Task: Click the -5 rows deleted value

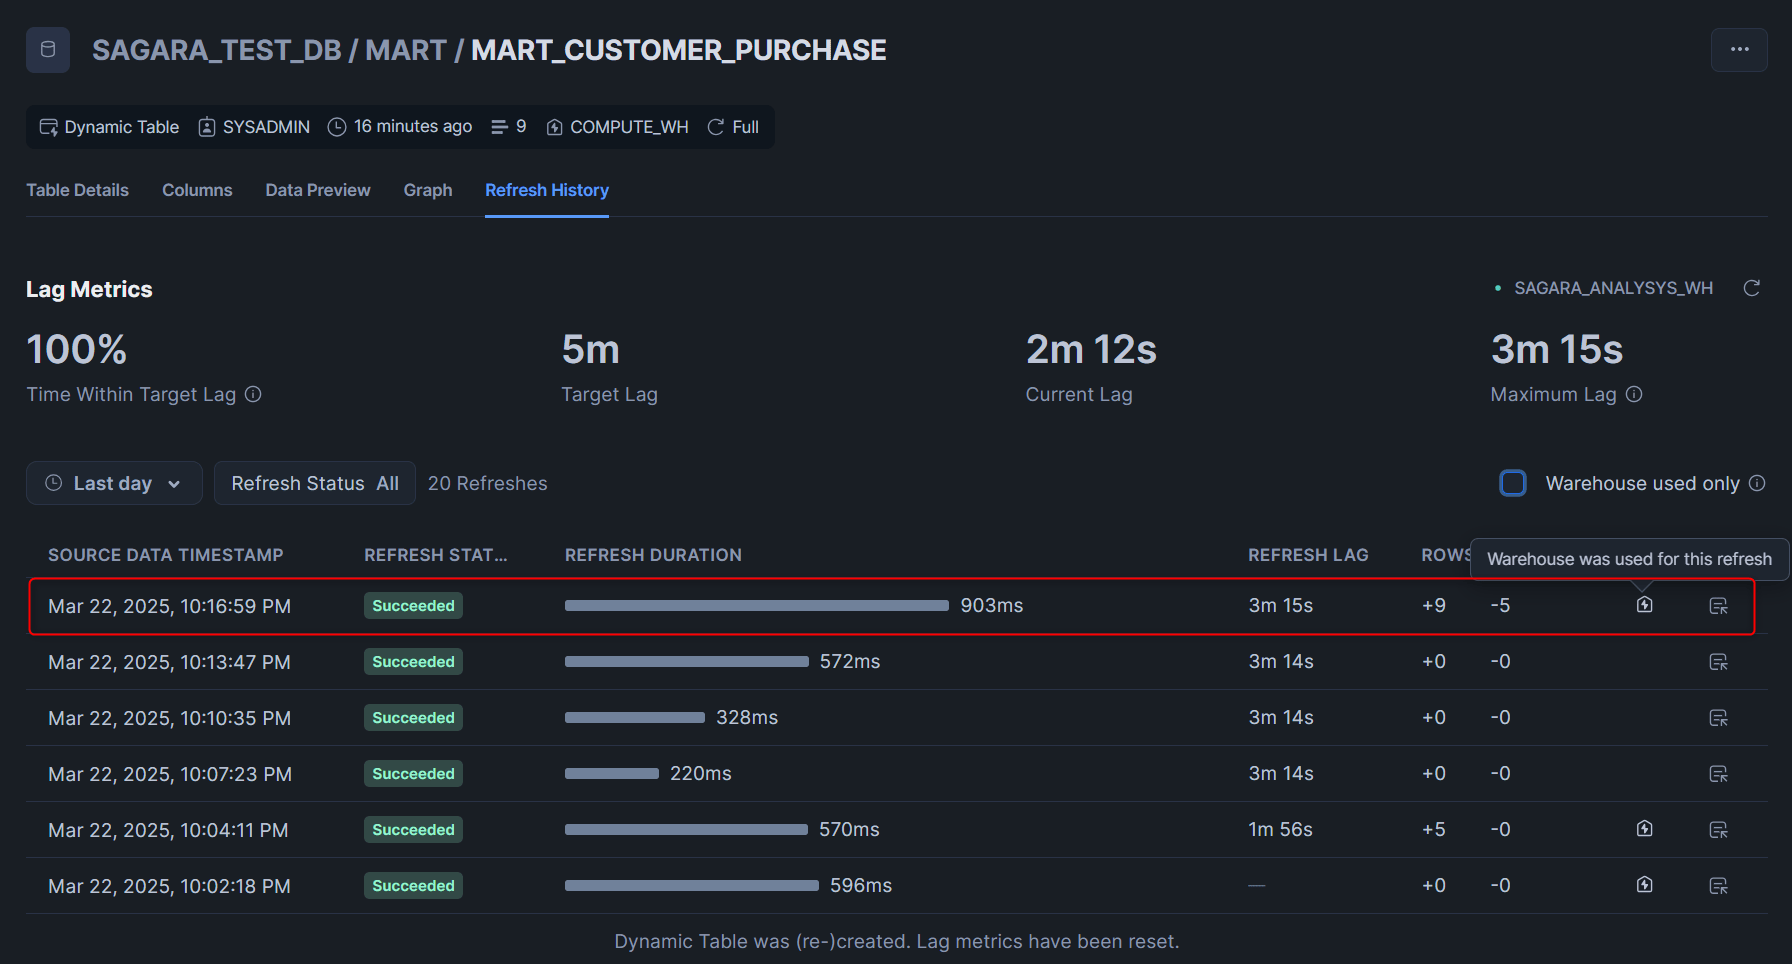Action: click(x=1500, y=606)
